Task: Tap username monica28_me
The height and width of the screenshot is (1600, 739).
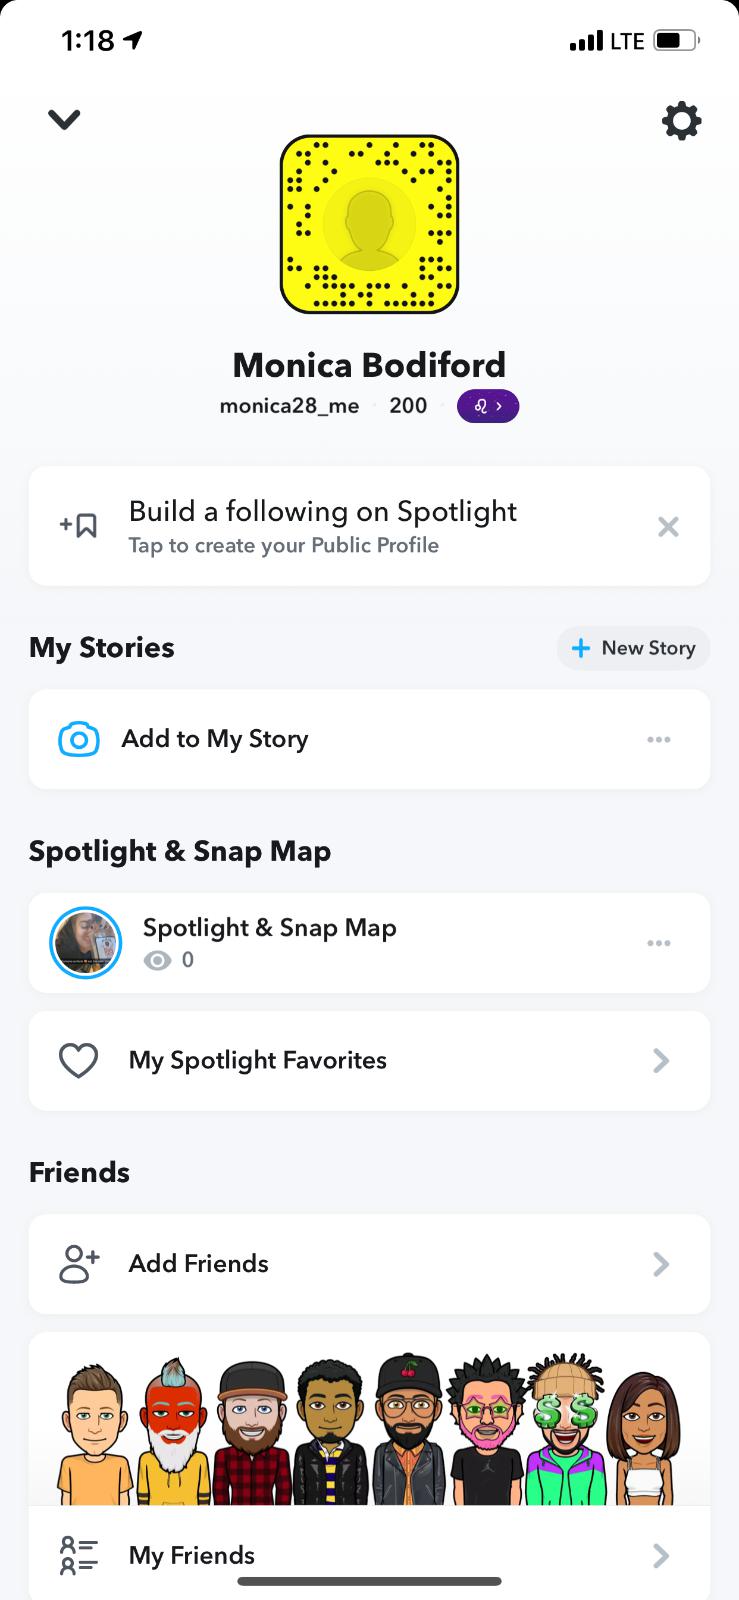Action: click(289, 406)
